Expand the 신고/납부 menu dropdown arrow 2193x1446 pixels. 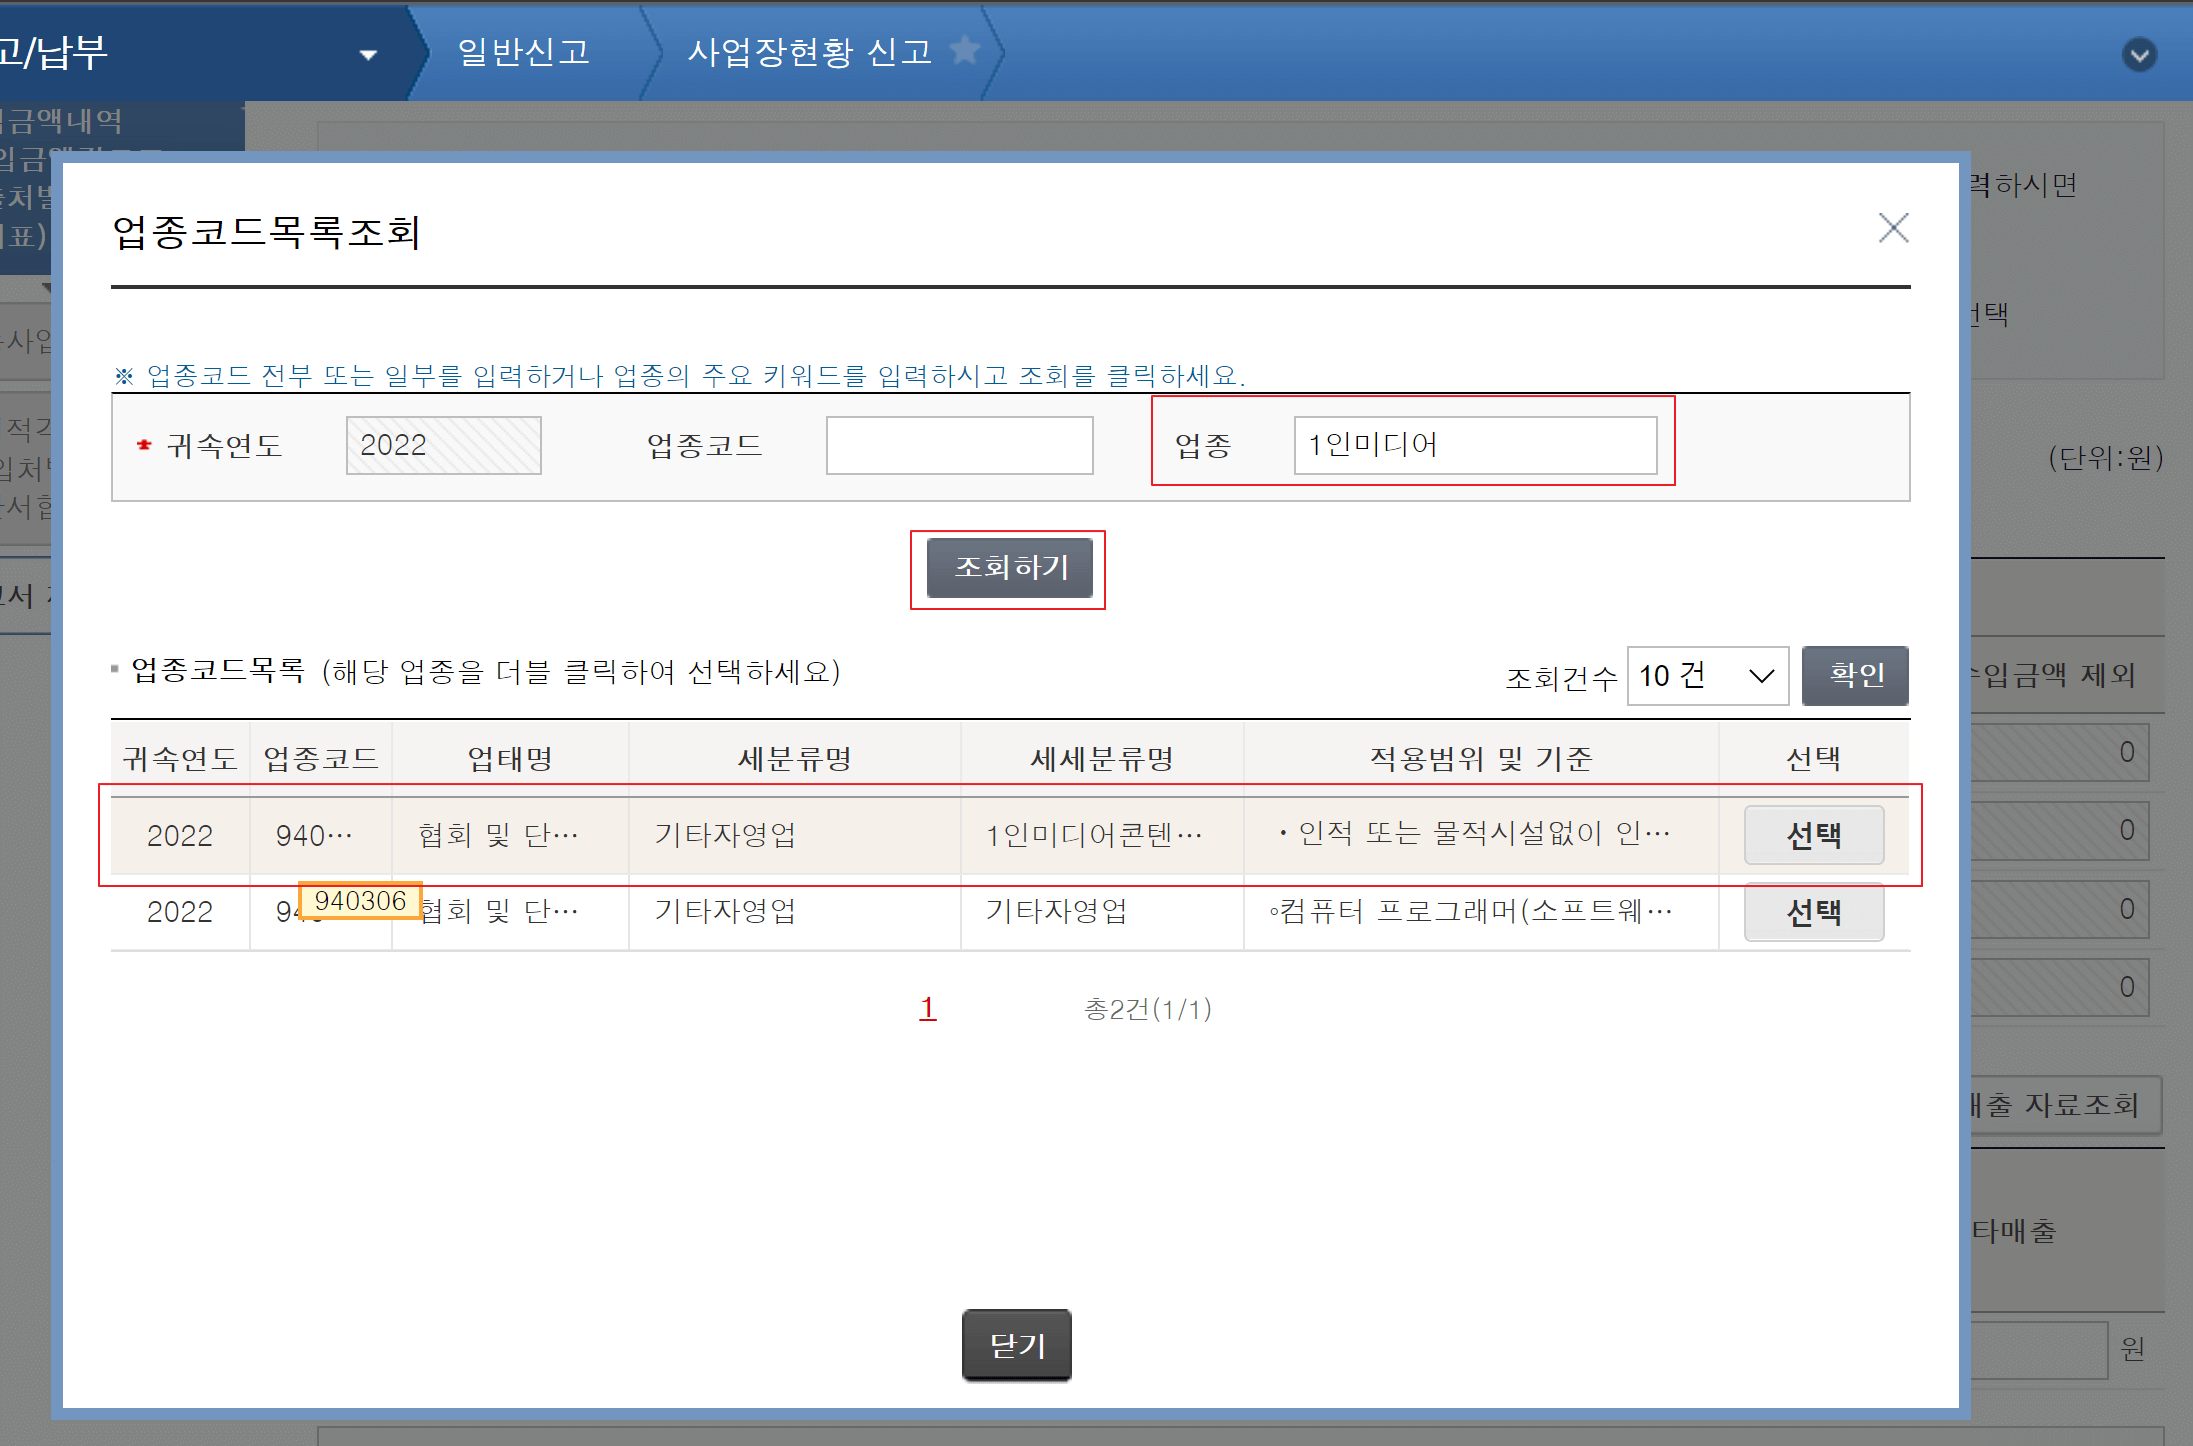coord(368,55)
